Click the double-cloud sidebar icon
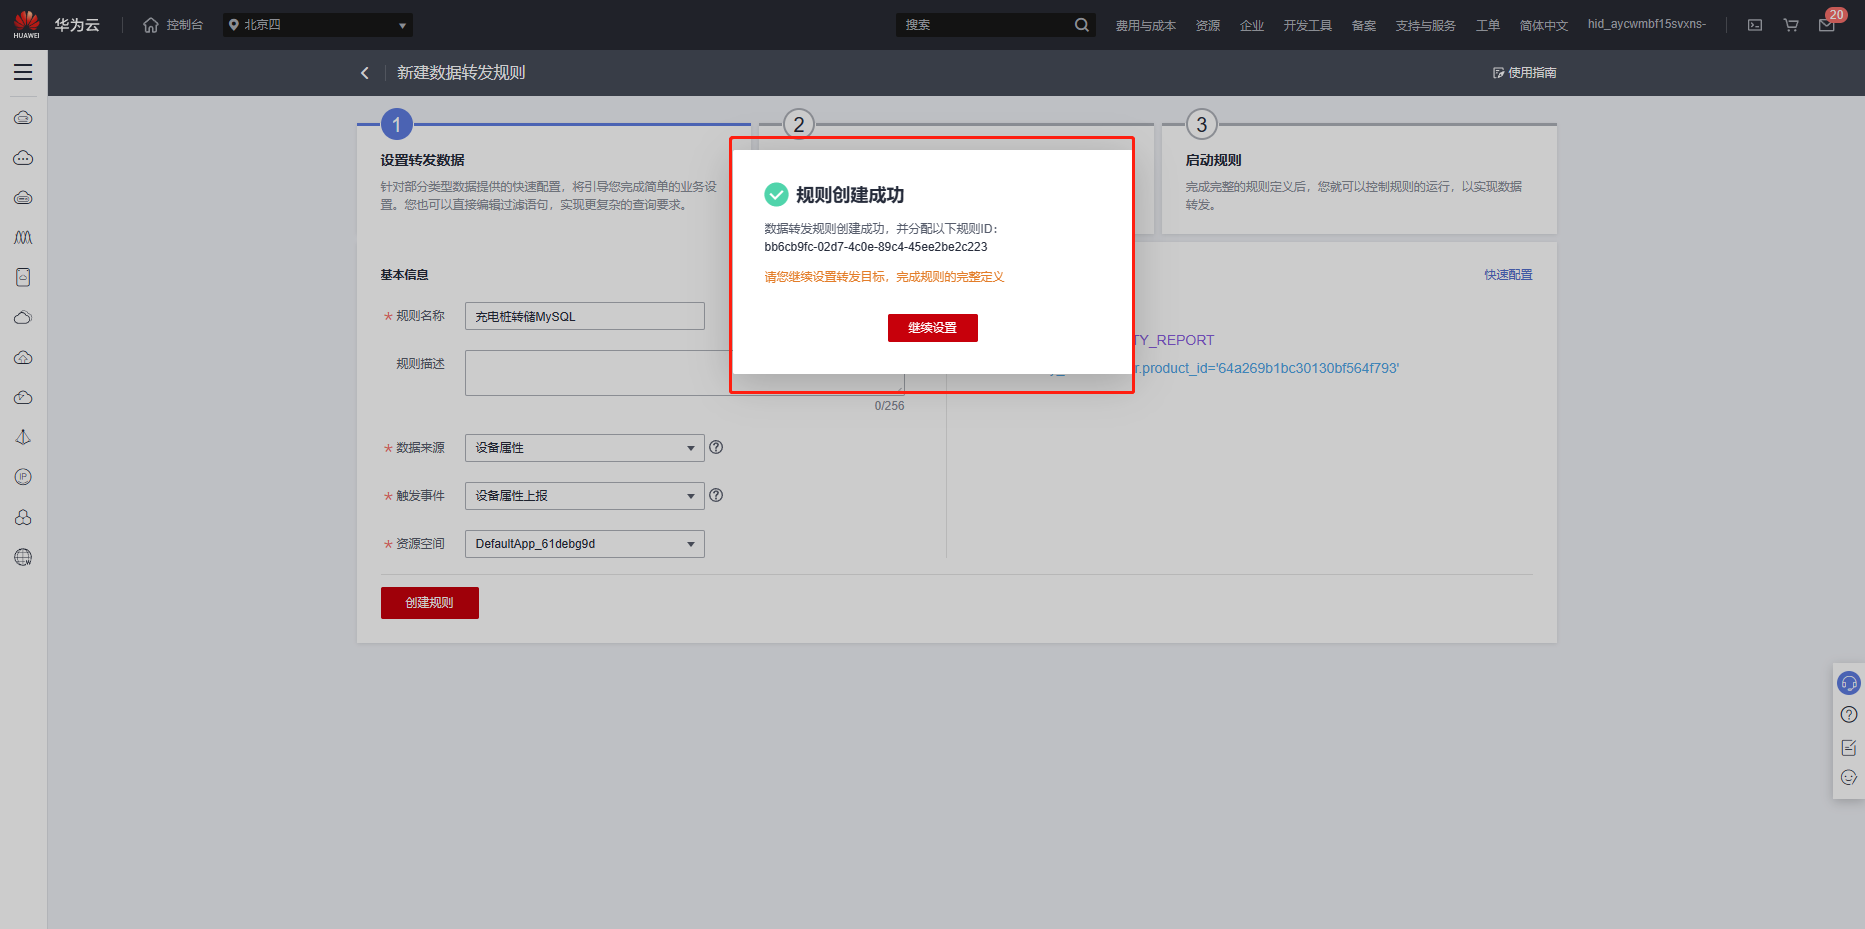Viewport: 1865px width, 929px height. (23, 318)
